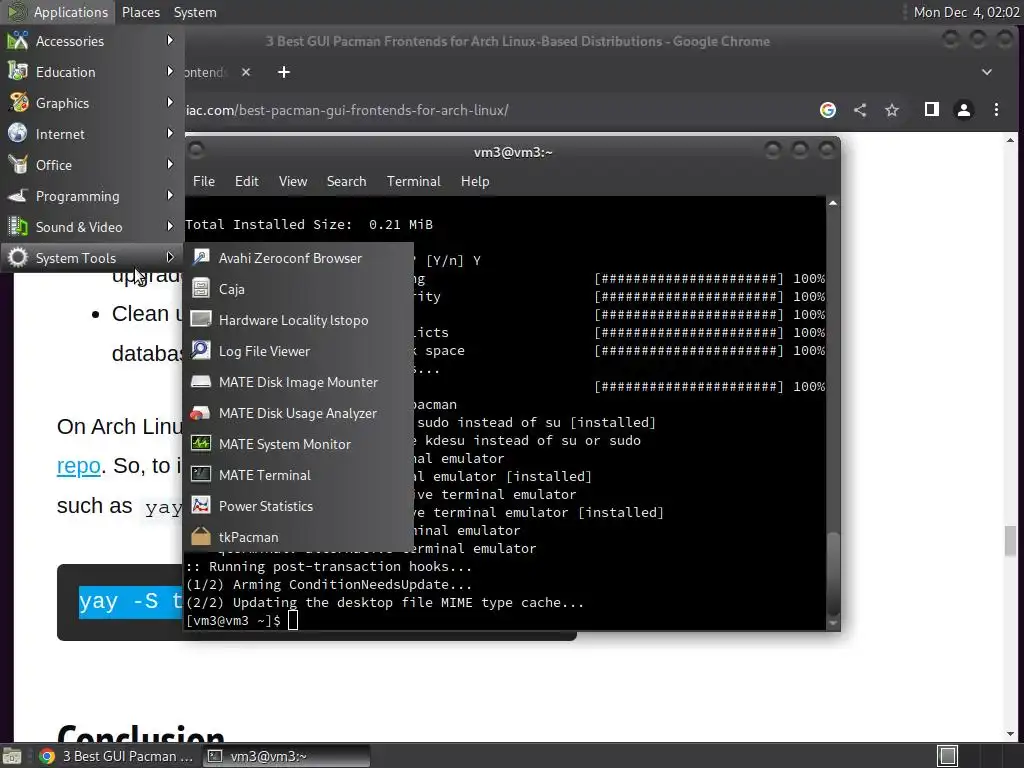The height and width of the screenshot is (768, 1024).
Task: Open the Chrome profile avatar icon
Action: pyautogui.click(x=963, y=110)
